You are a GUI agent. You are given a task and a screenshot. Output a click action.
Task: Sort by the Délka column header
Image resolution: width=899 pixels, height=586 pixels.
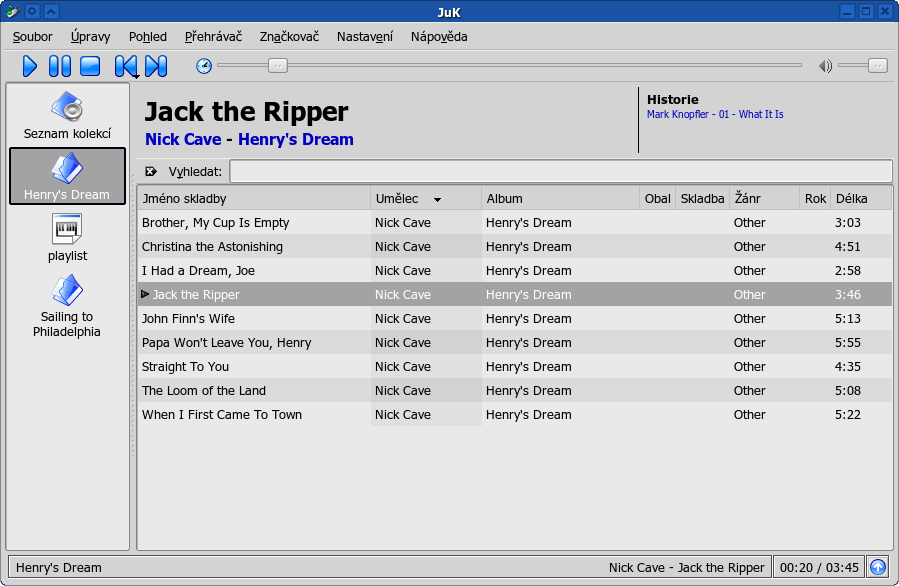coord(861,198)
